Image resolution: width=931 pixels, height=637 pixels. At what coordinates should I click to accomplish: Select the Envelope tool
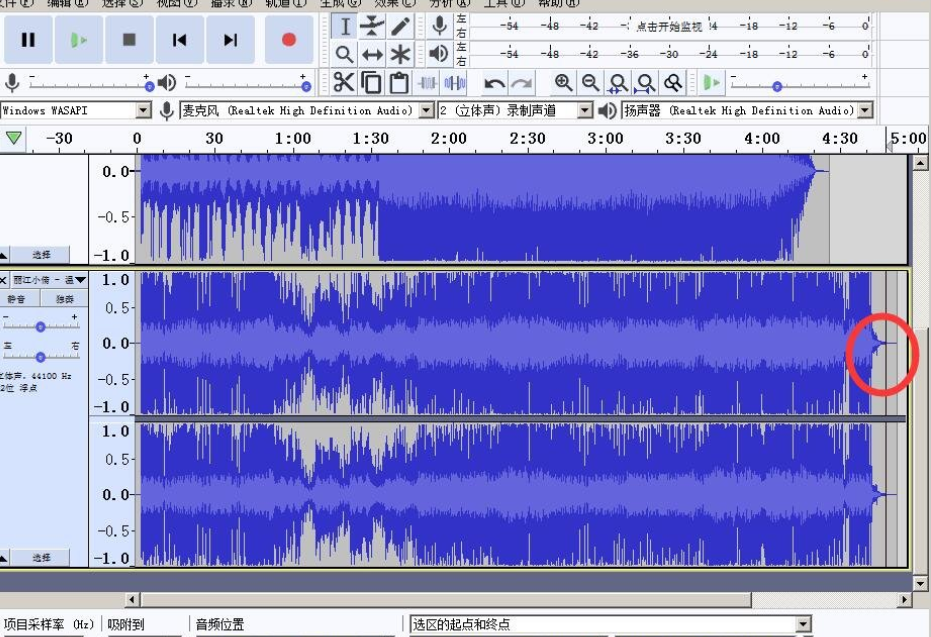(372, 26)
